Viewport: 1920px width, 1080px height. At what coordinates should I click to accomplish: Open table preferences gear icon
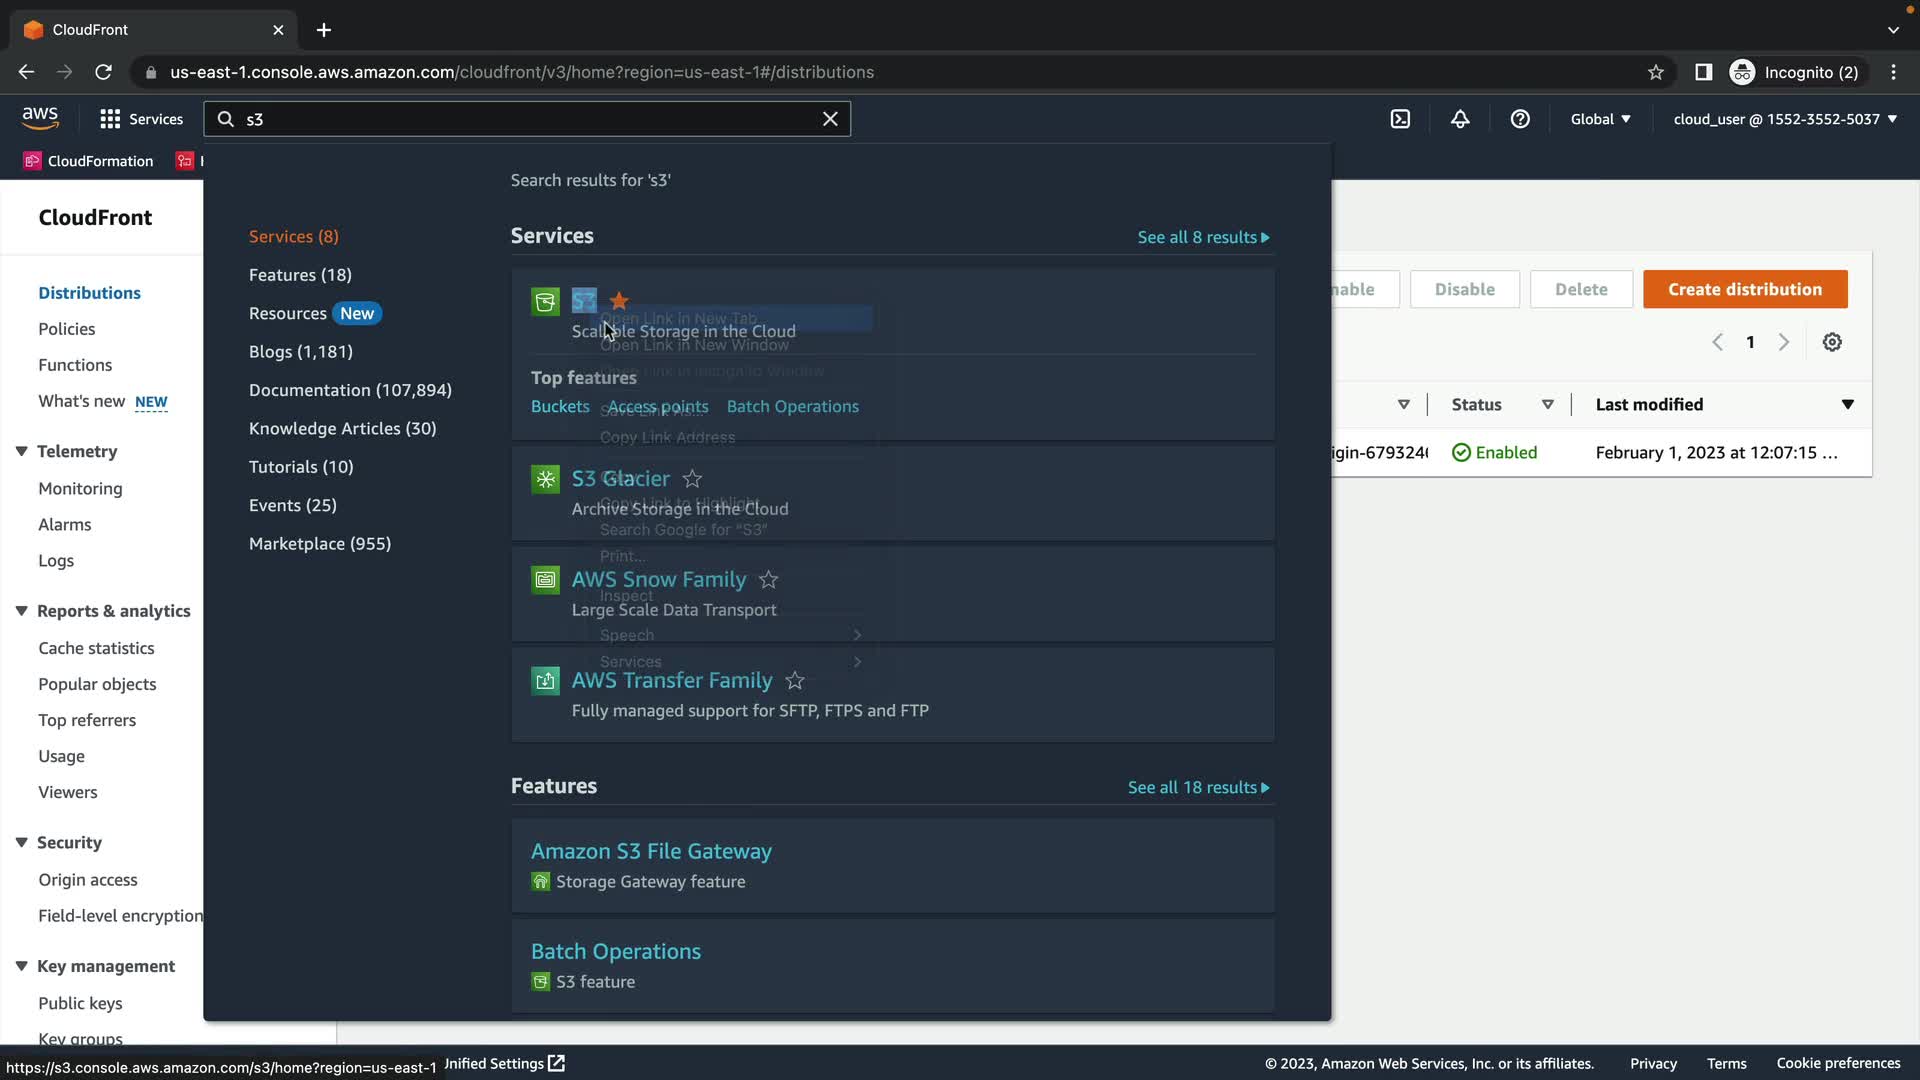coord(1832,342)
